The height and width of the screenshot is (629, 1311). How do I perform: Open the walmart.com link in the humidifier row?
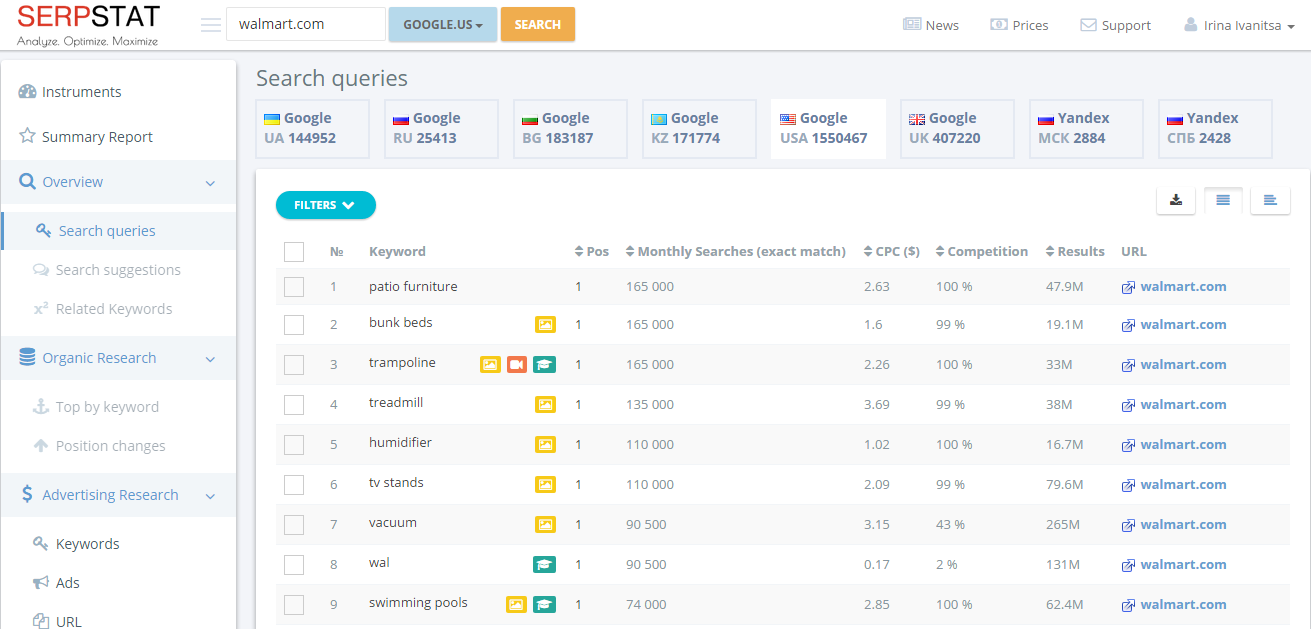tap(1183, 444)
